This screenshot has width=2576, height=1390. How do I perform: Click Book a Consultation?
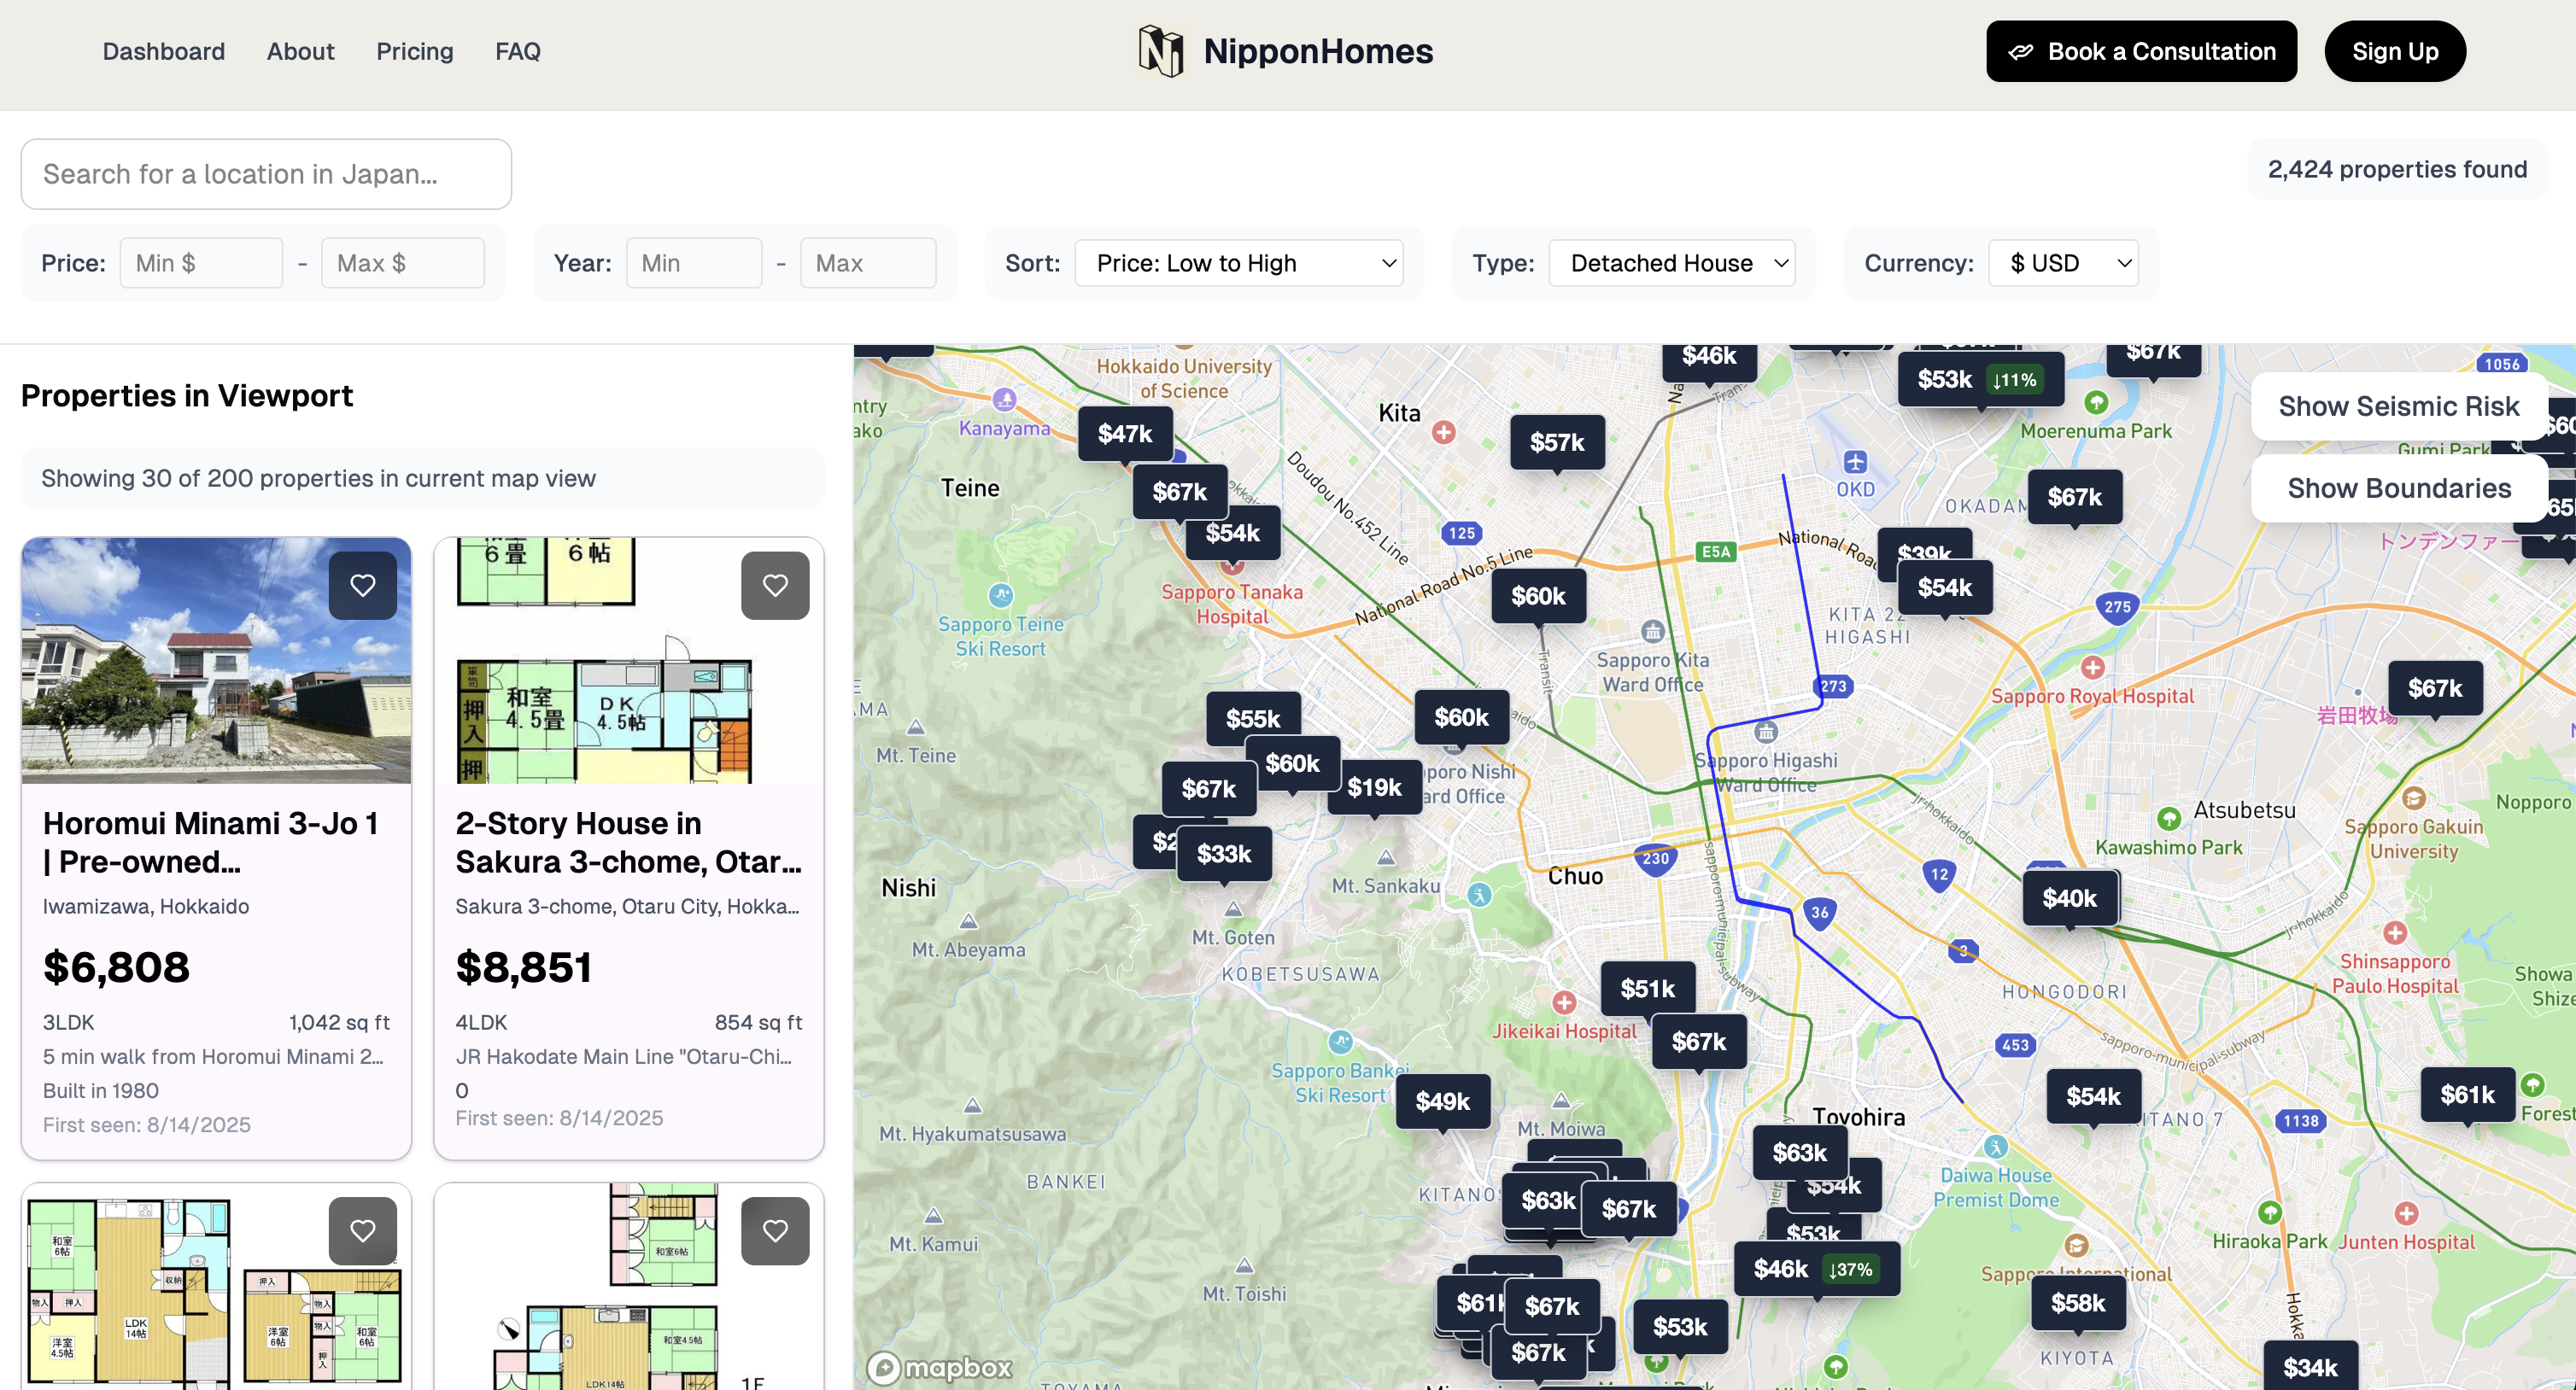[2141, 51]
